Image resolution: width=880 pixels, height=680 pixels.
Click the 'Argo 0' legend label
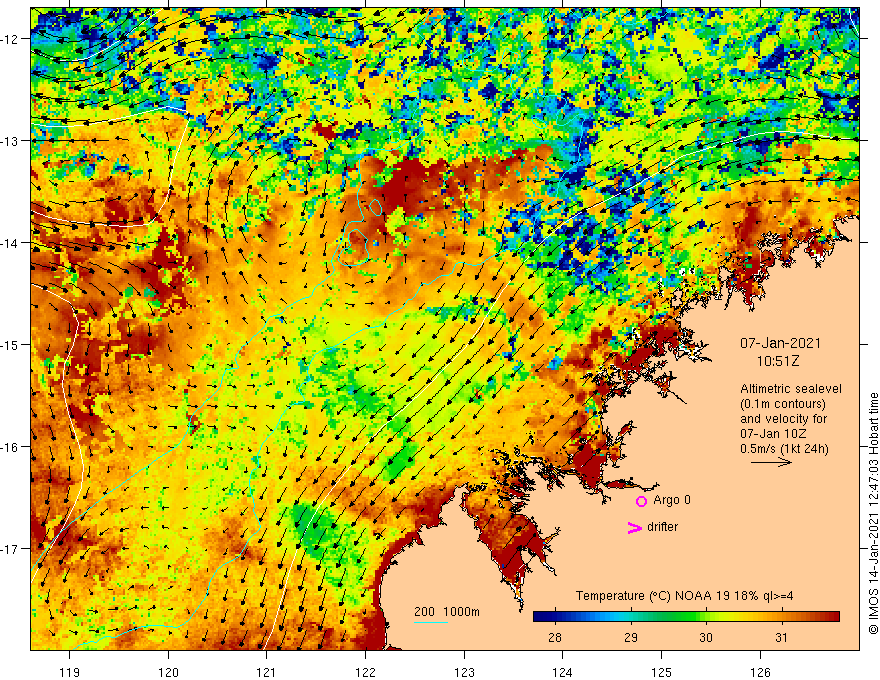pyautogui.click(x=672, y=500)
